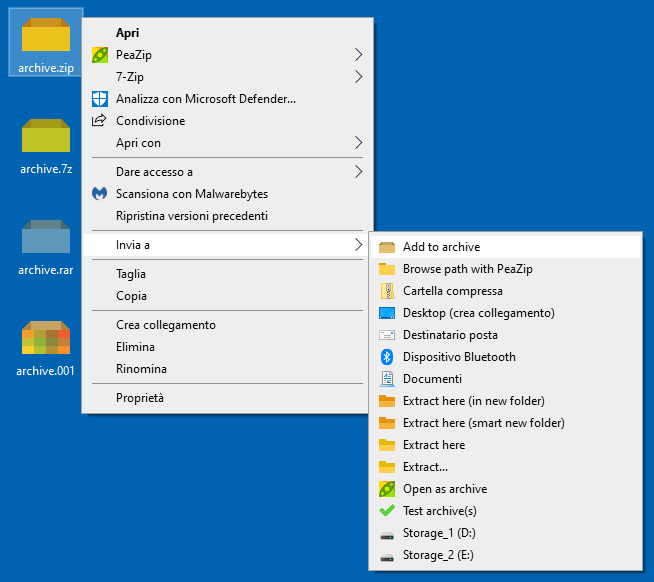This screenshot has width=654, height=582.
Task: Select the archive.001 multi-colored file icon
Action: [46, 338]
